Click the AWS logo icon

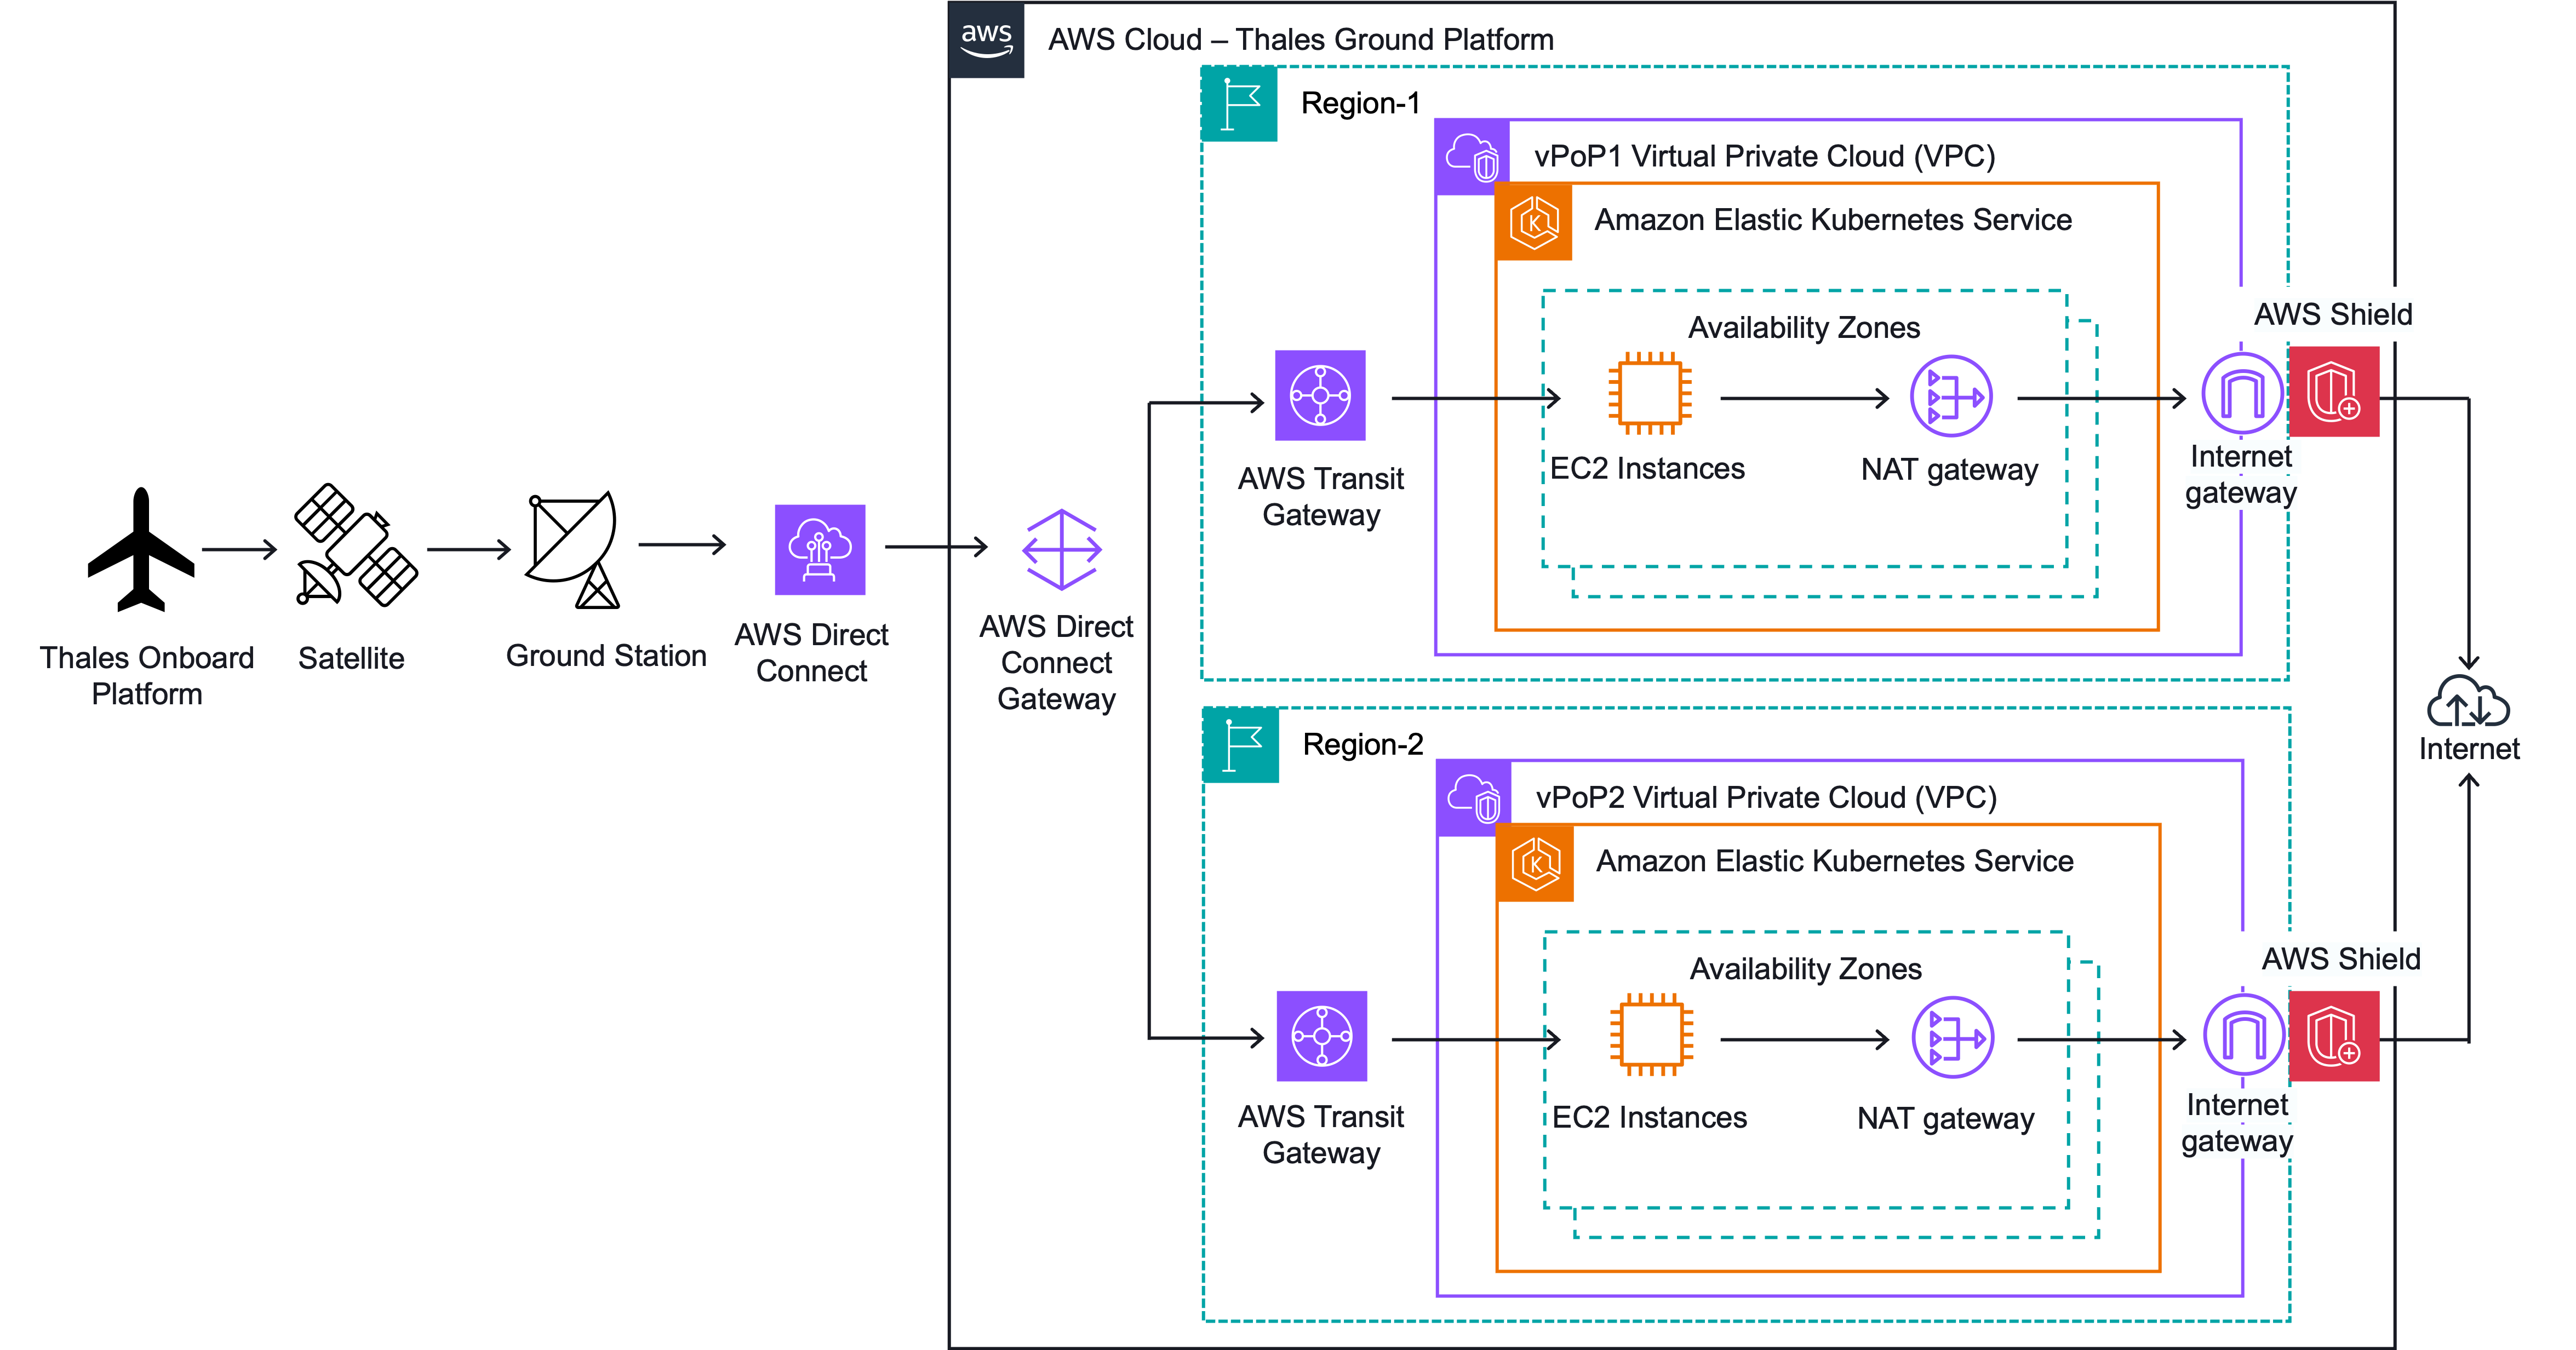(986, 40)
